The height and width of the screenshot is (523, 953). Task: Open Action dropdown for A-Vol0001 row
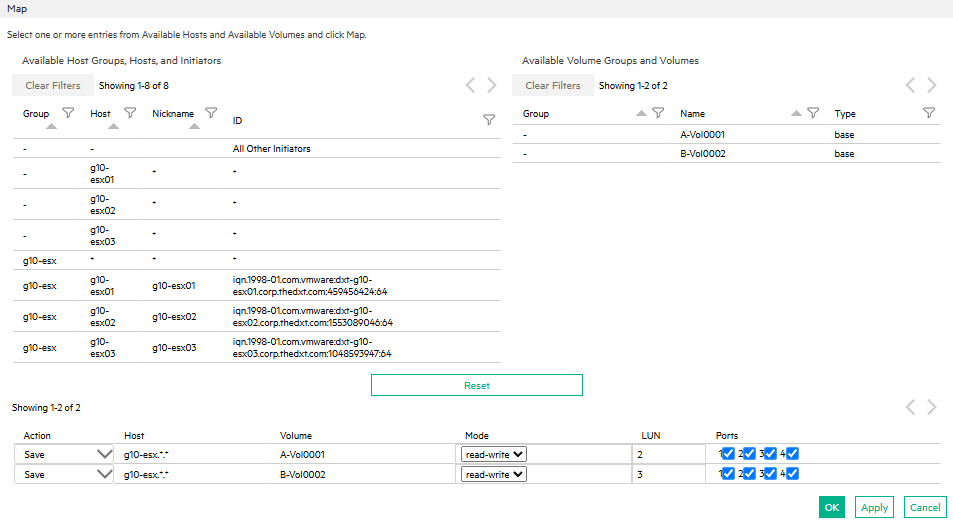point(64,454)
